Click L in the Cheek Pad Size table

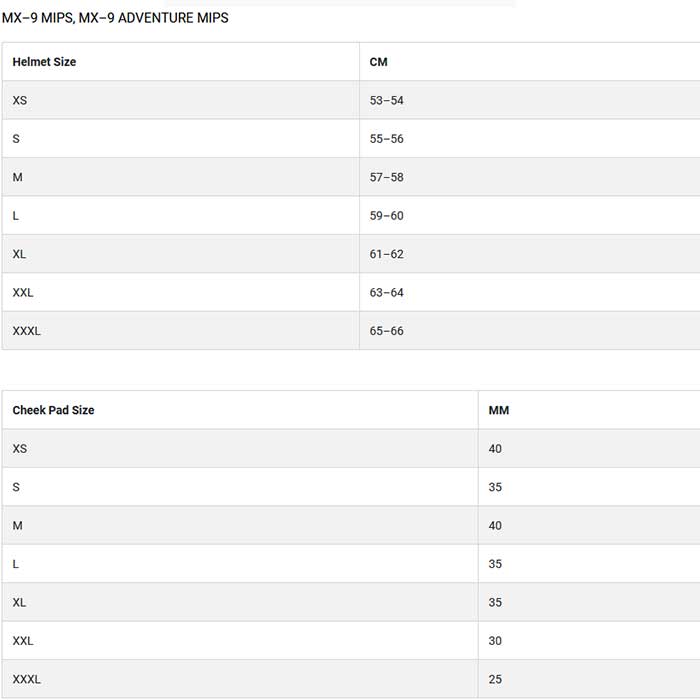(16, 564)
